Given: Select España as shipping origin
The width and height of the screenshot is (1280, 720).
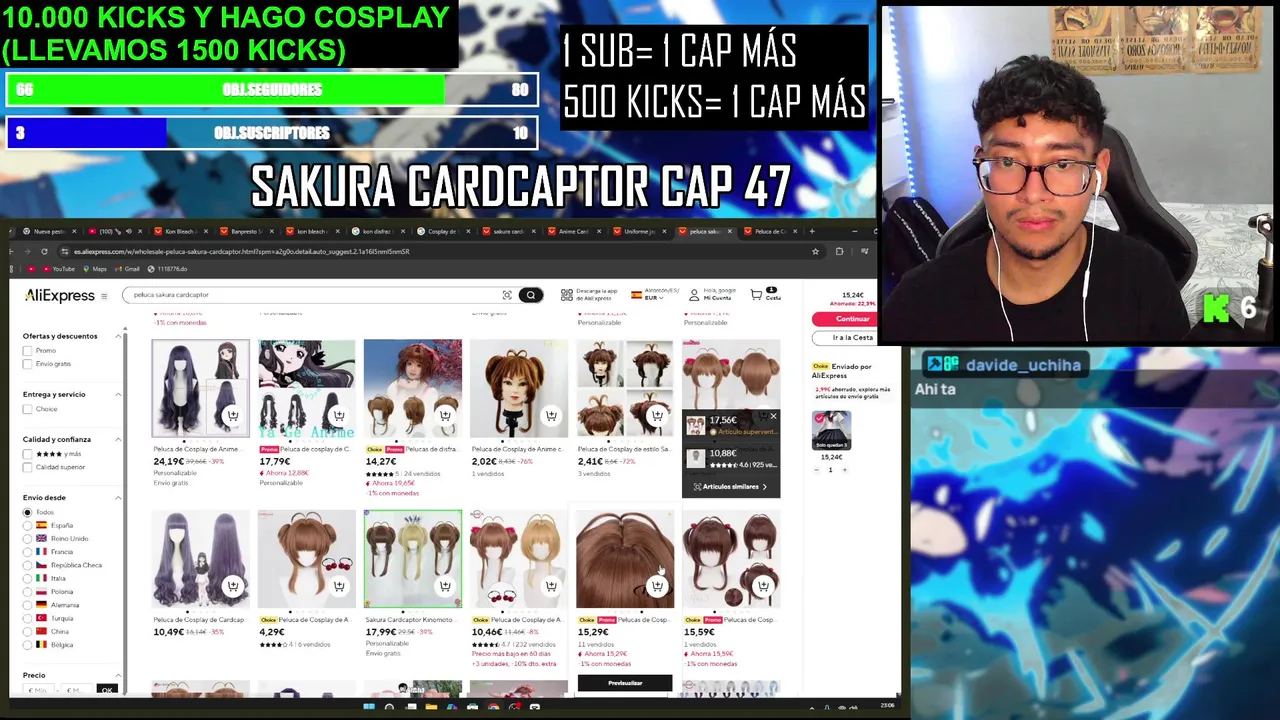Looking at the screenshot, I should (x=28, y=525).
